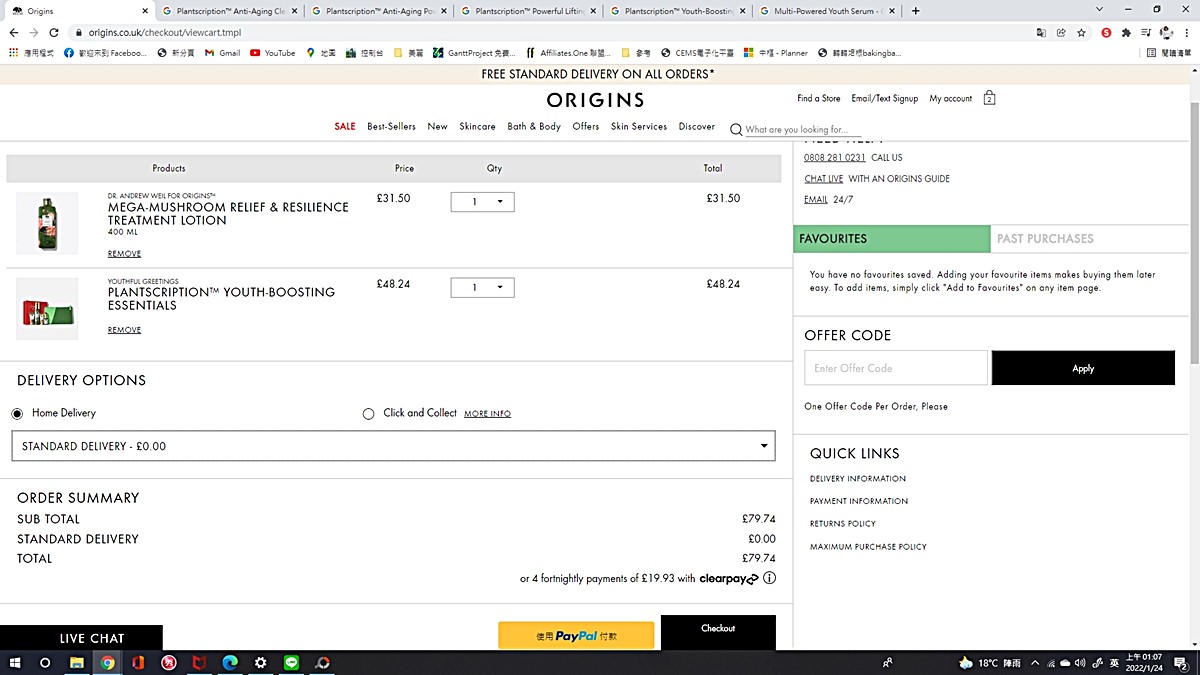The image size is (1200, 675).
Task: Select Click and Collect radio button
Action: coord(368,413)
